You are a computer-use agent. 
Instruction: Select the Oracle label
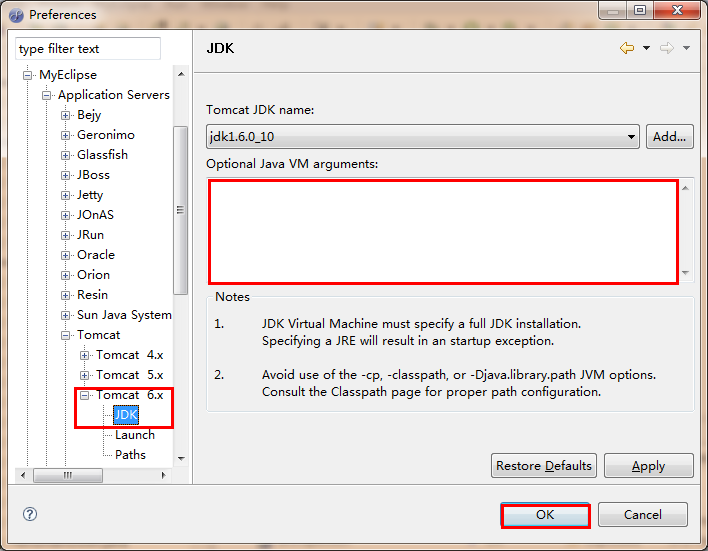[x=96, y=255]
